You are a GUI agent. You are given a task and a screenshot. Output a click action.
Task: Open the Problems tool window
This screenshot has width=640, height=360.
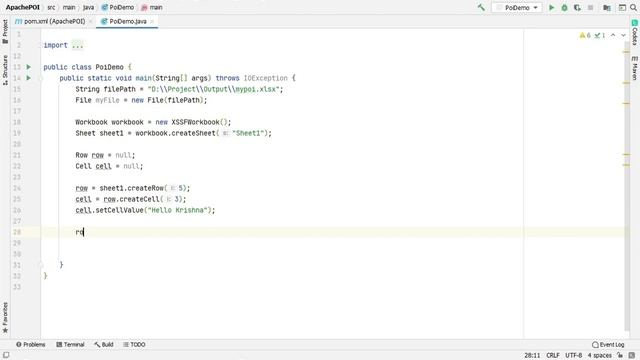point(31,344)
